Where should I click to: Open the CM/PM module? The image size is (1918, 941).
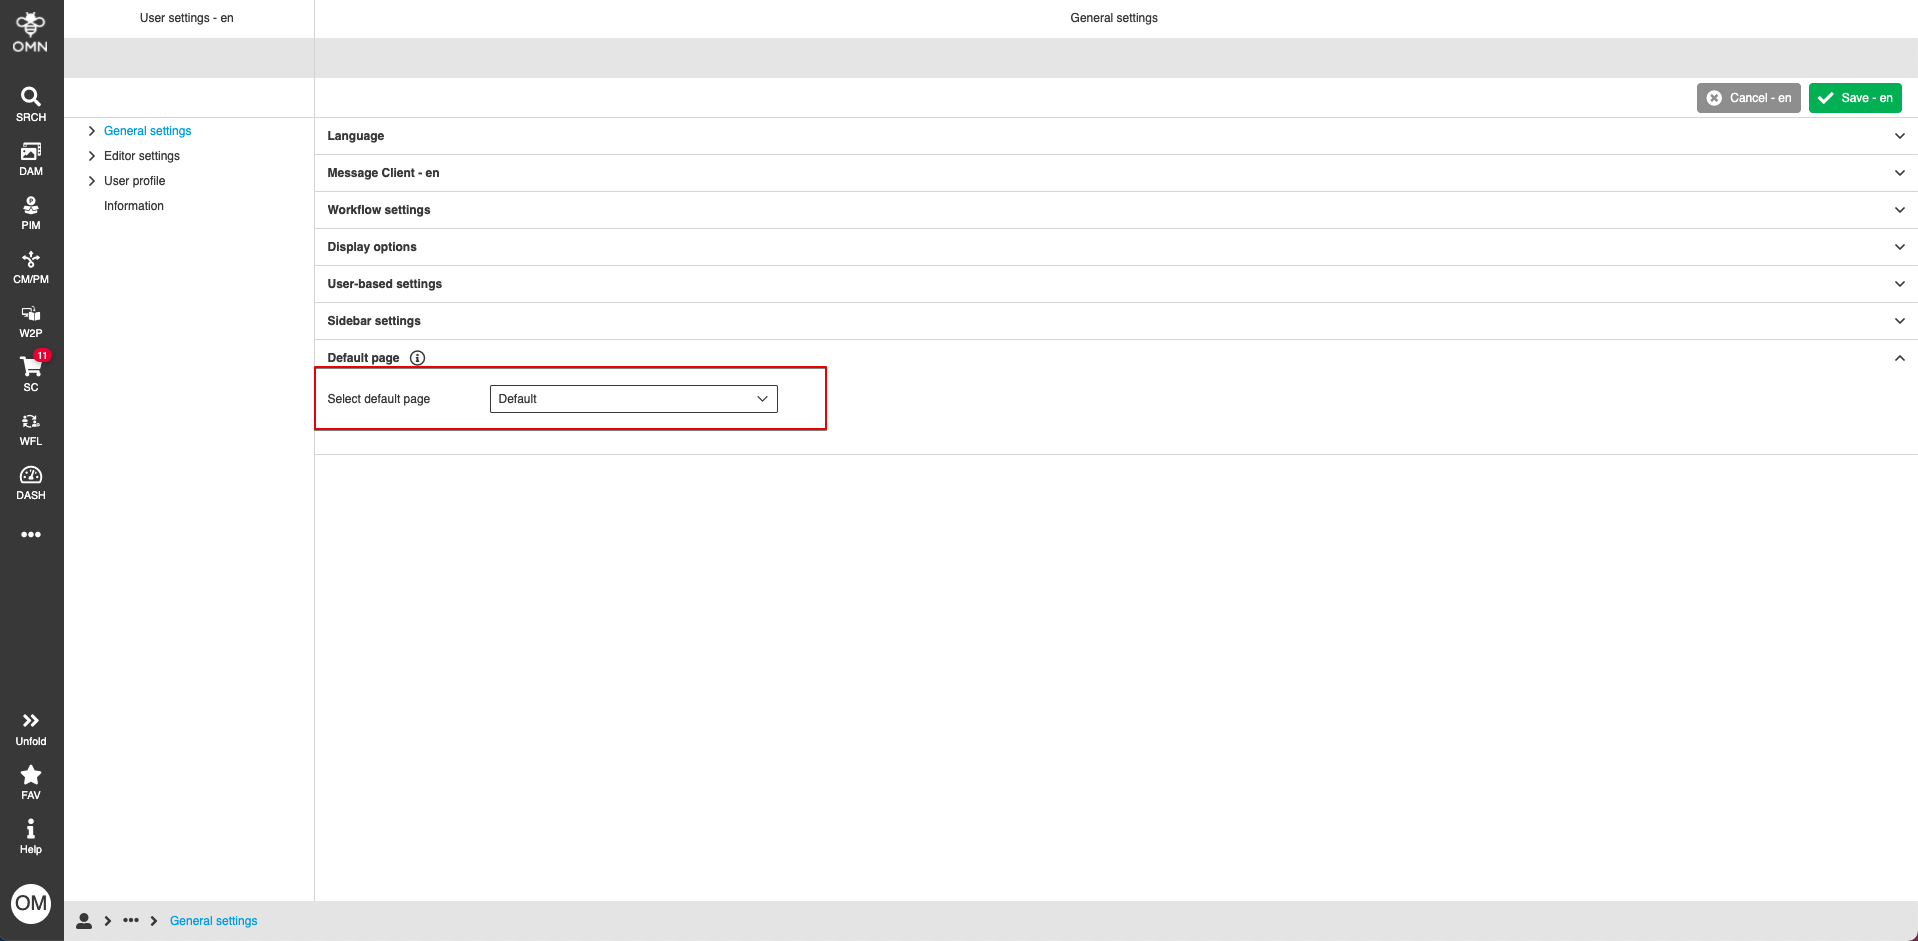pos(31,266)
